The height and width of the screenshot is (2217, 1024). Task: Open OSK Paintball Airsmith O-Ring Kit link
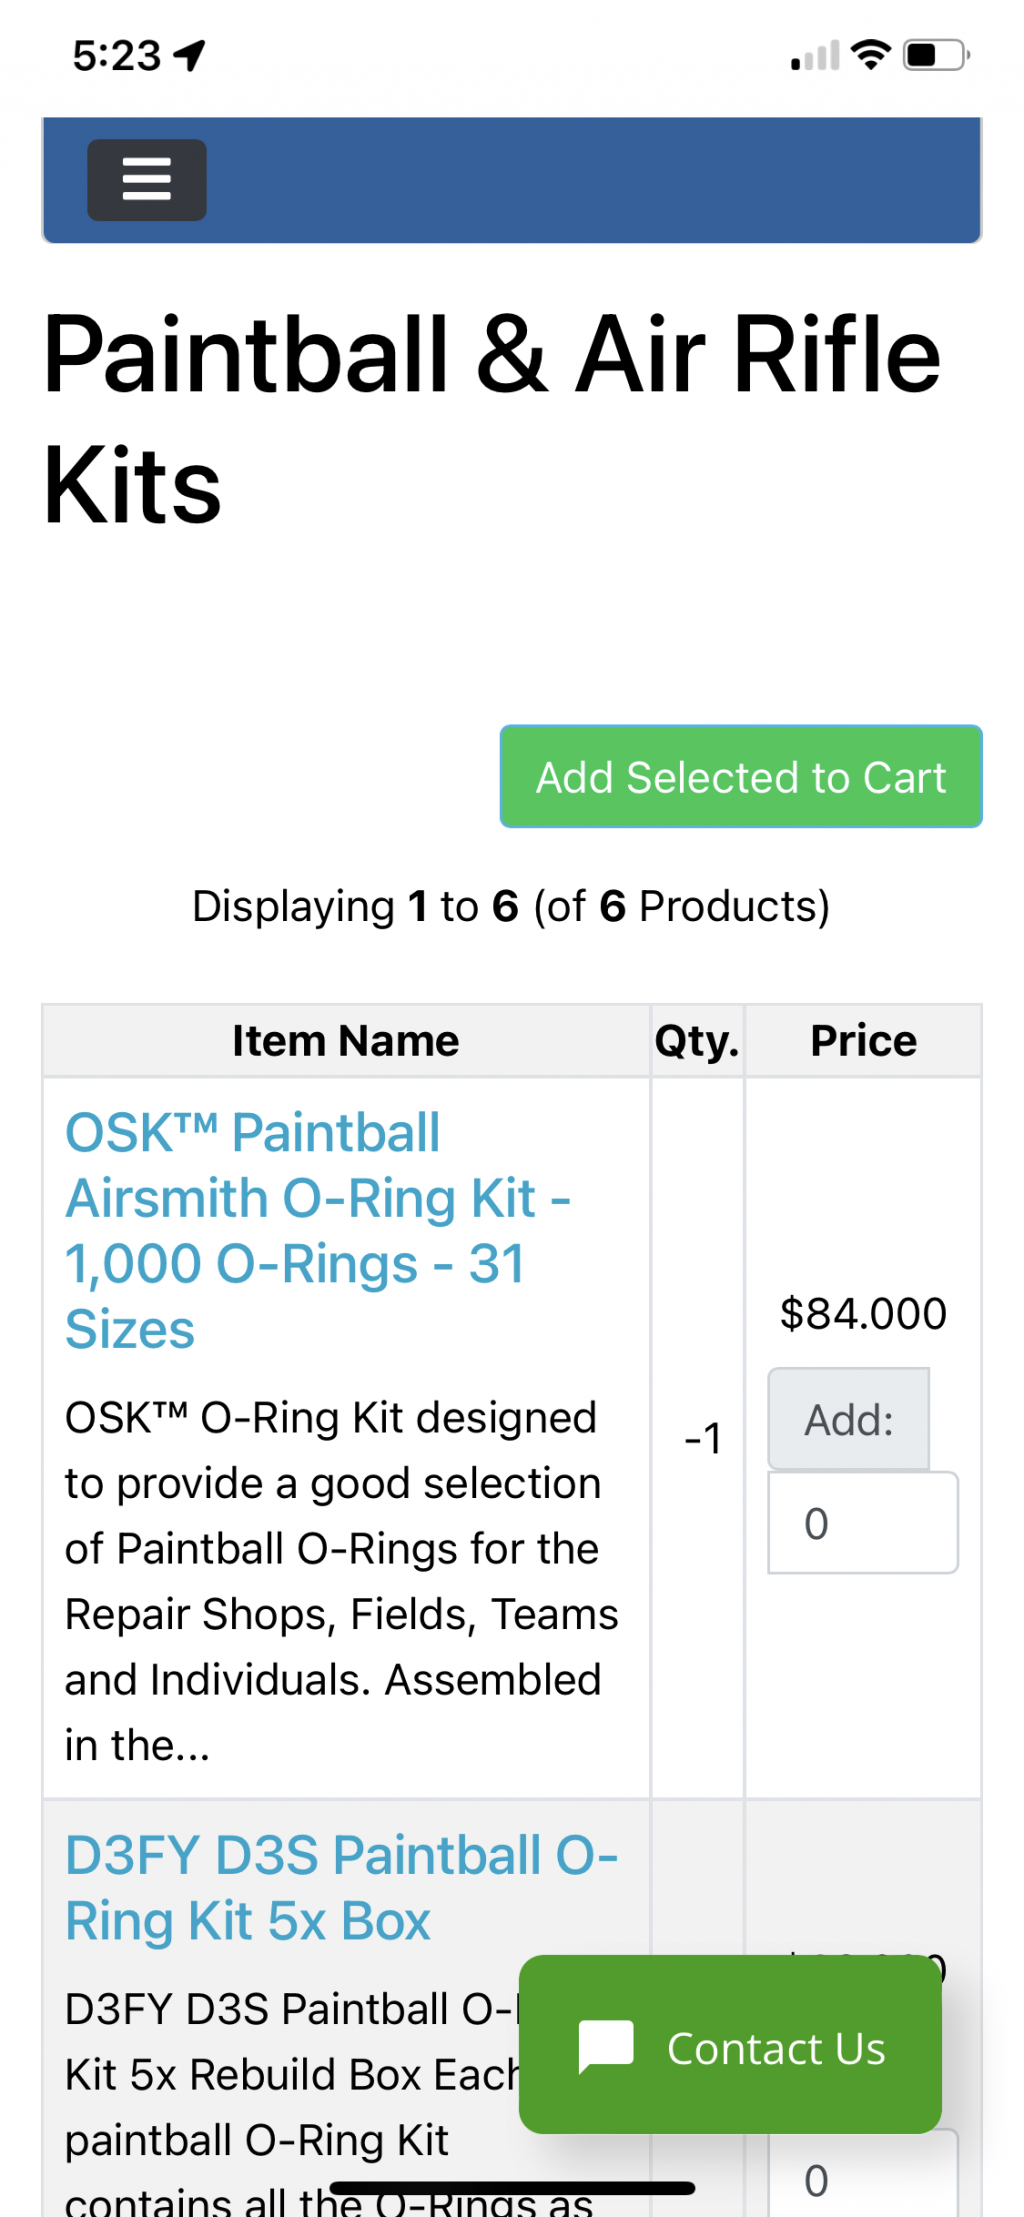pos(318,1230)
